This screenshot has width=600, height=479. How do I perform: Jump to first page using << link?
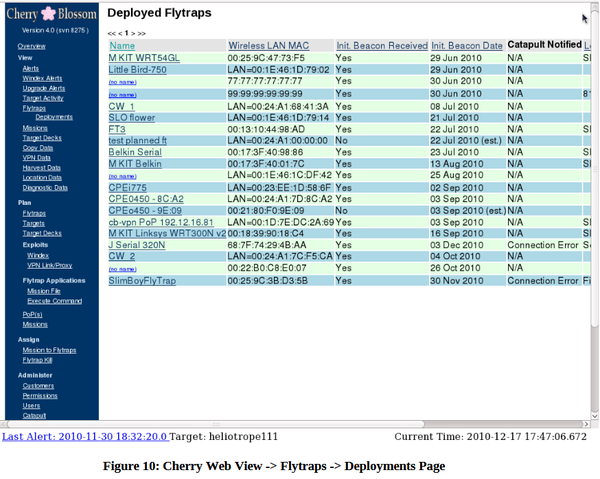pyautogui.click(x=112, y=34)
